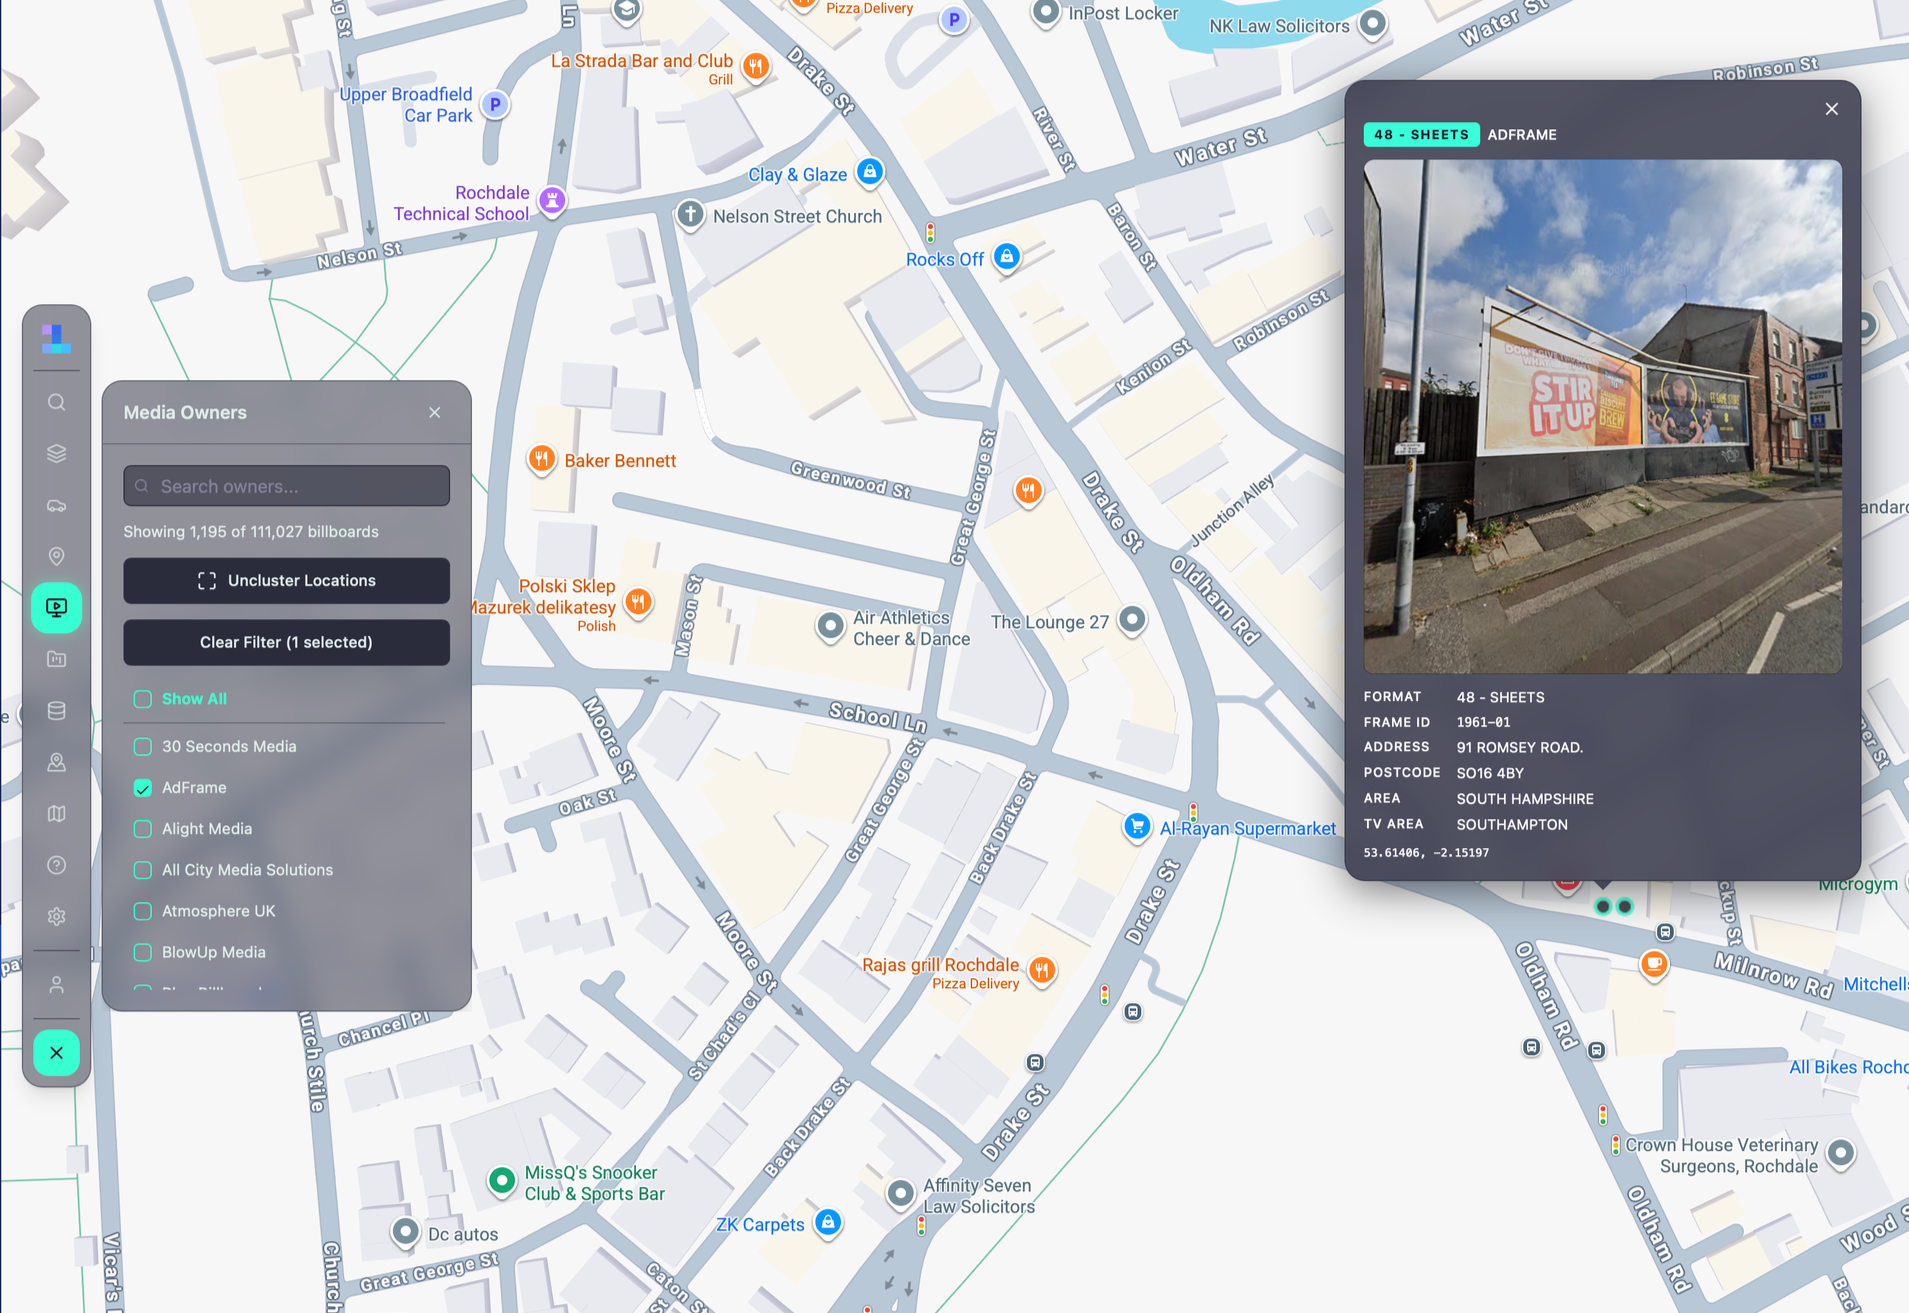
Task: Click the Dc autos map marker
Action: 405,1231
